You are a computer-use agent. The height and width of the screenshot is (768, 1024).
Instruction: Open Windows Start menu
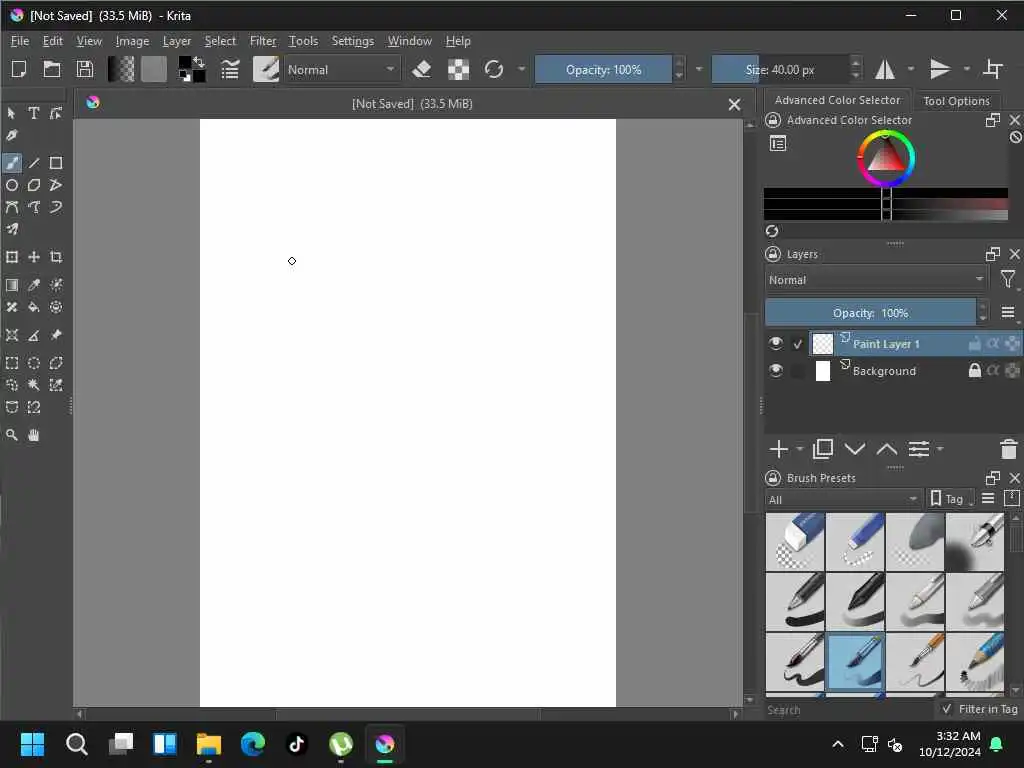(32, 744)
